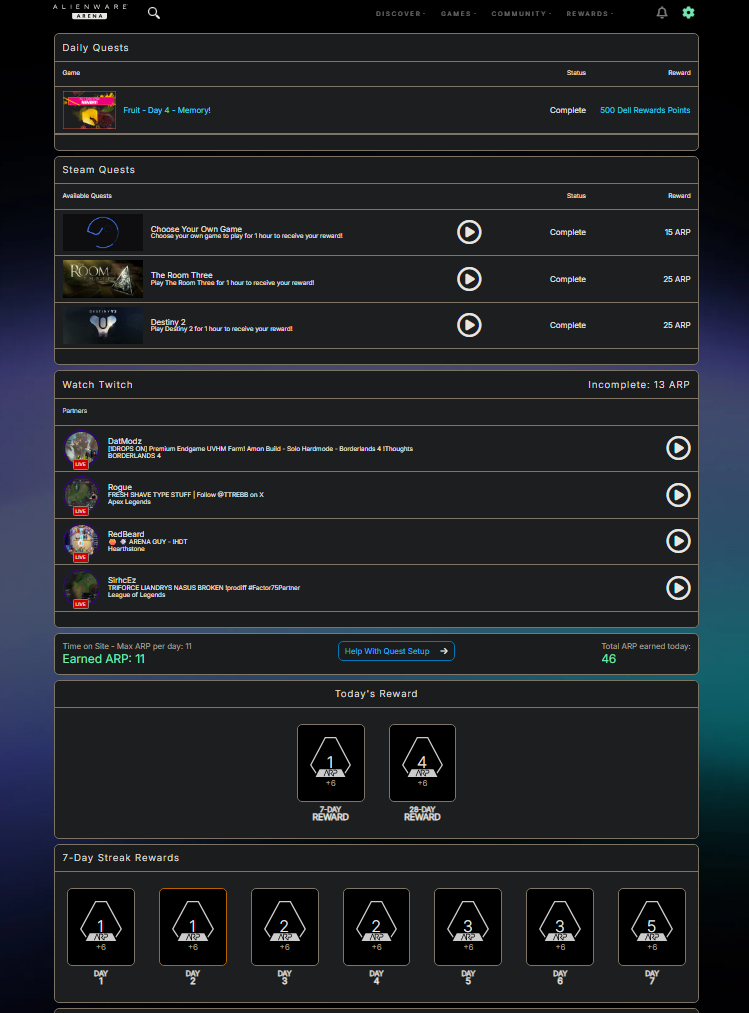The height and width of the screenshot is (1013, 749).
Task: Click Help With Quest Setup button
Action: click(396, 651)
